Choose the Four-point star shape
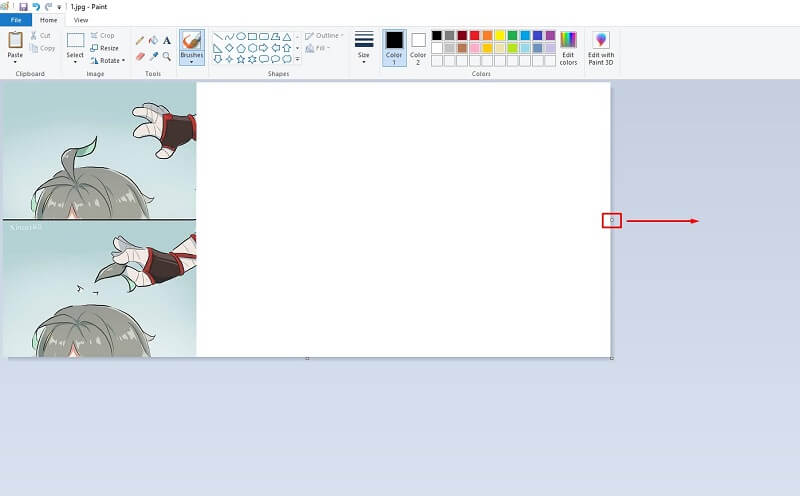 pyautogui.click(x=229, y=59)
